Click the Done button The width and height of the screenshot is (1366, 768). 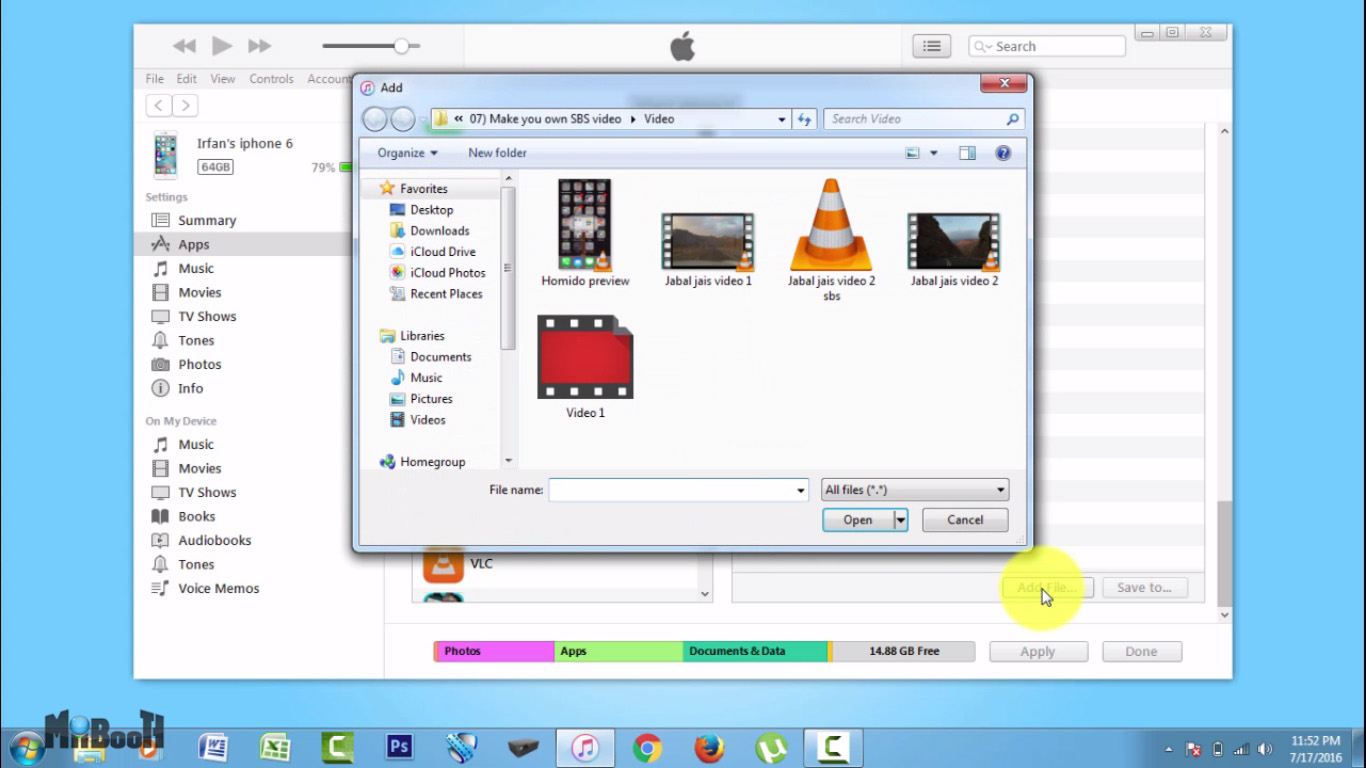pyautogui.click(x=1141, y=651)
